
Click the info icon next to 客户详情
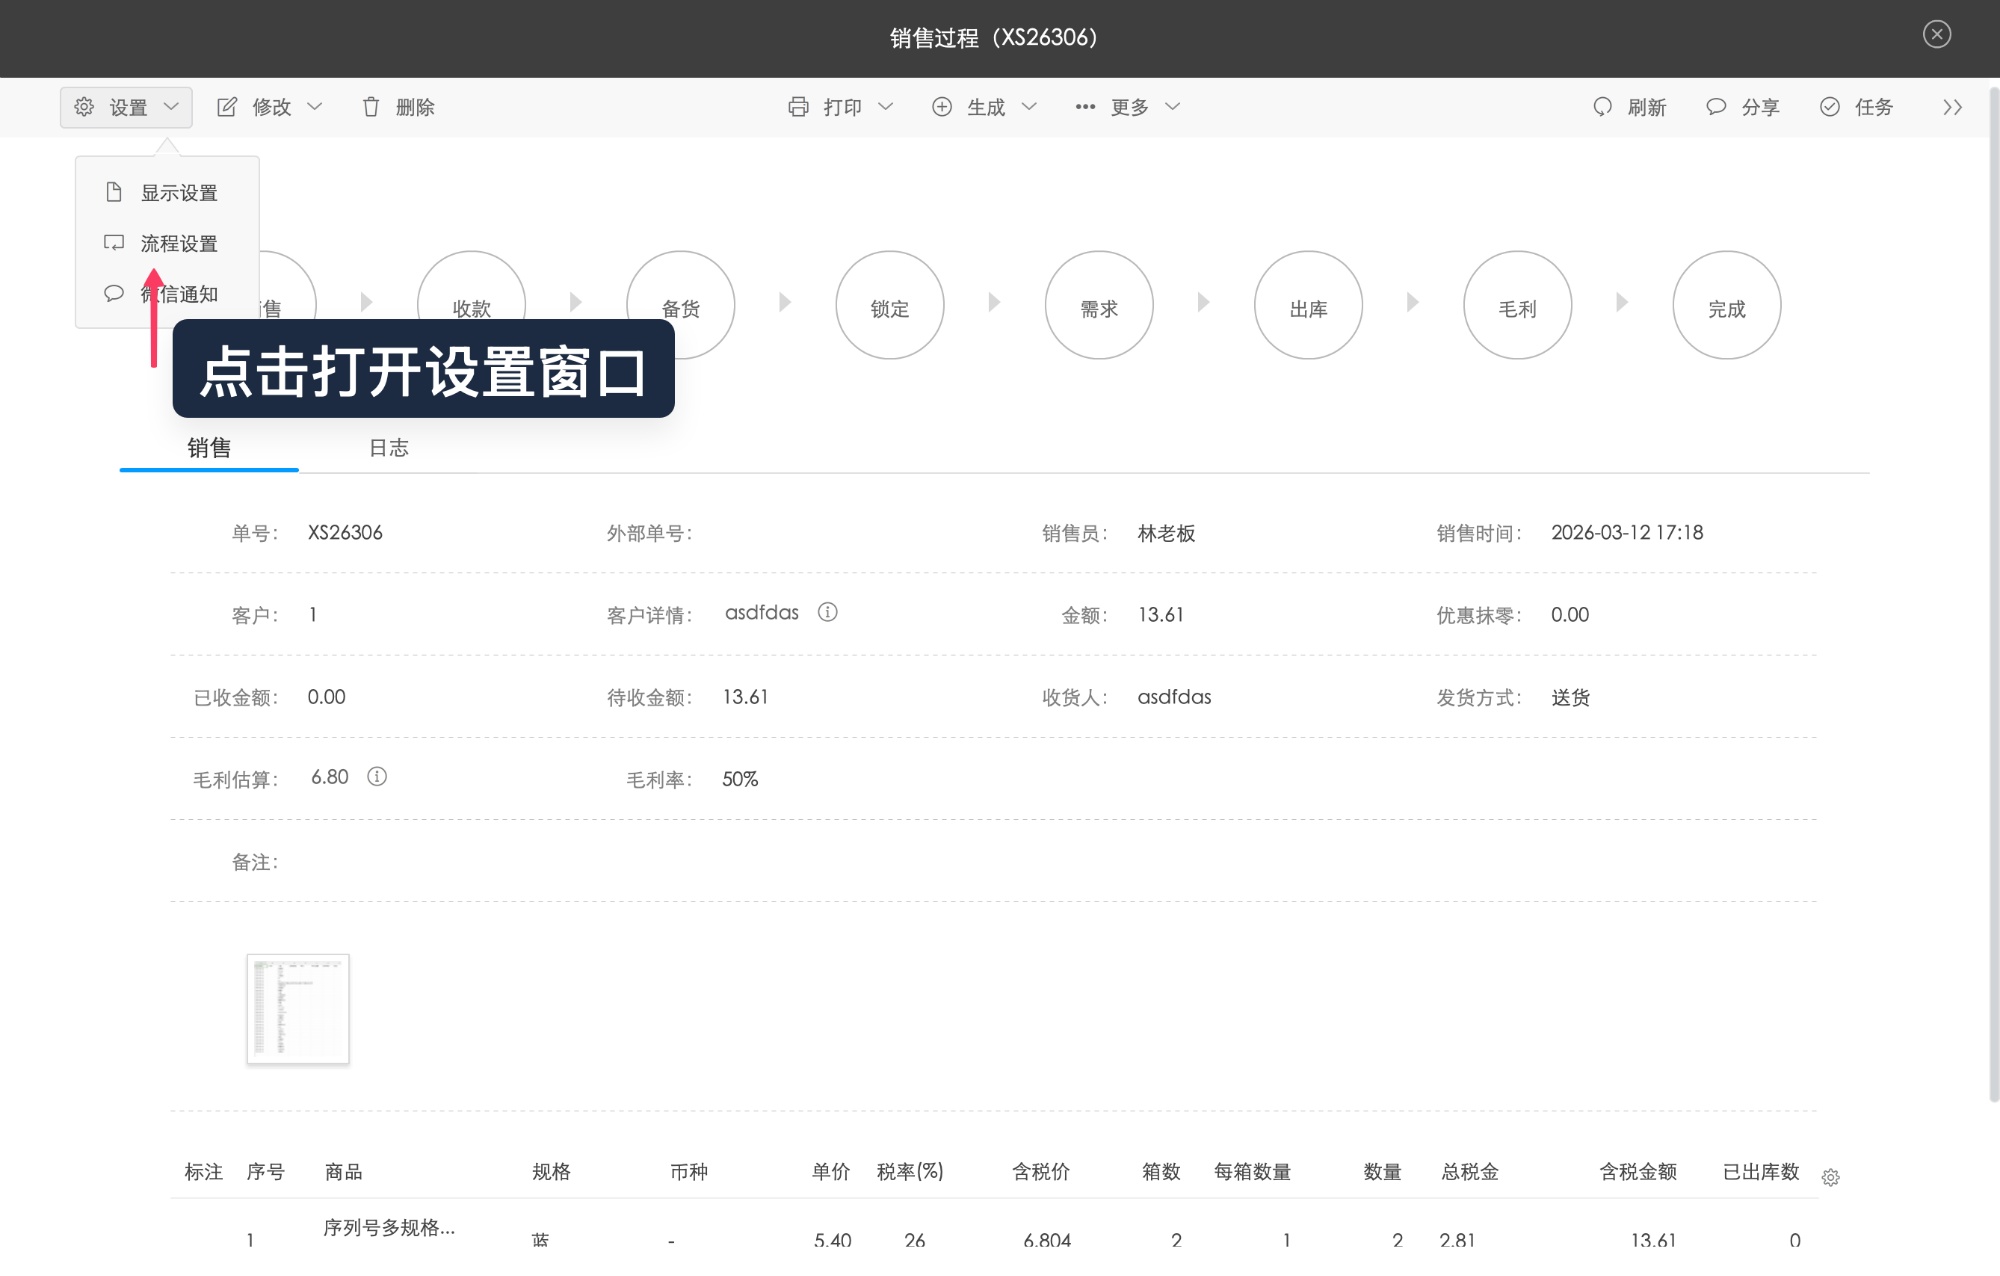click(828, 612)
